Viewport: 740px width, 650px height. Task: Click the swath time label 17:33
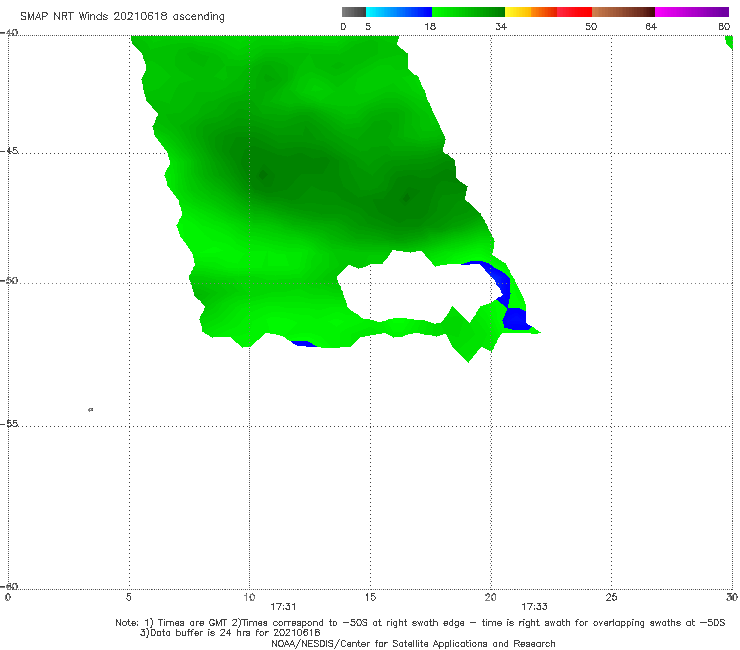pyautogui.click(x=534, y=607)
